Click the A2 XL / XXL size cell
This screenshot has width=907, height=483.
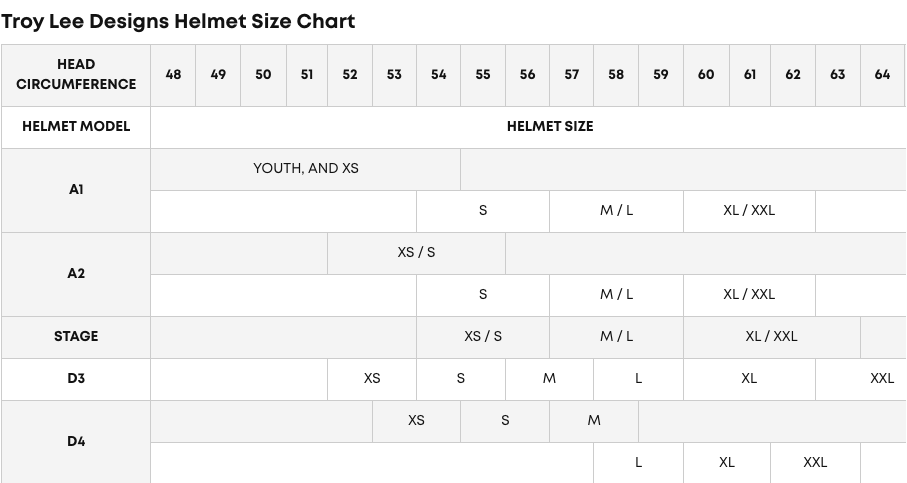[749, 295]
